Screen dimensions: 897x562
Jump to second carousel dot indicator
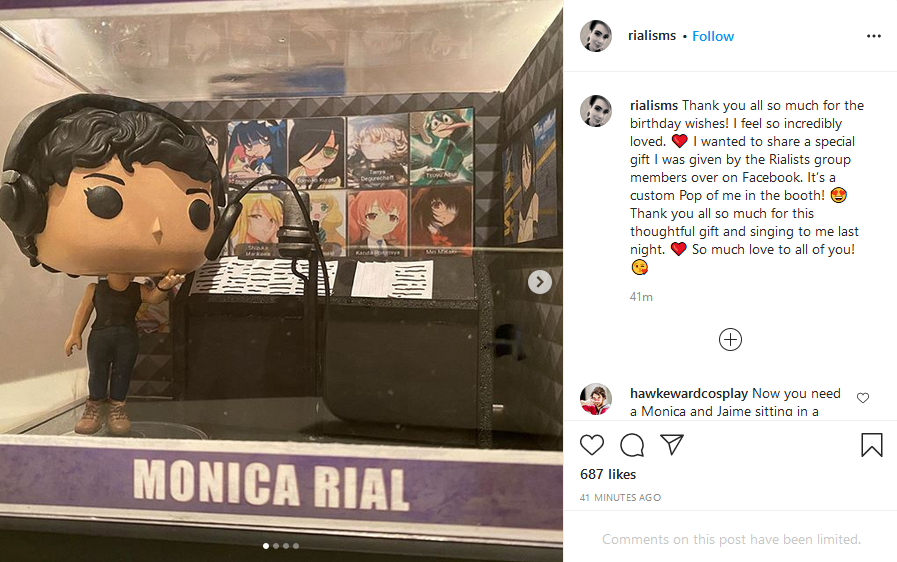(x=276, y=546)
